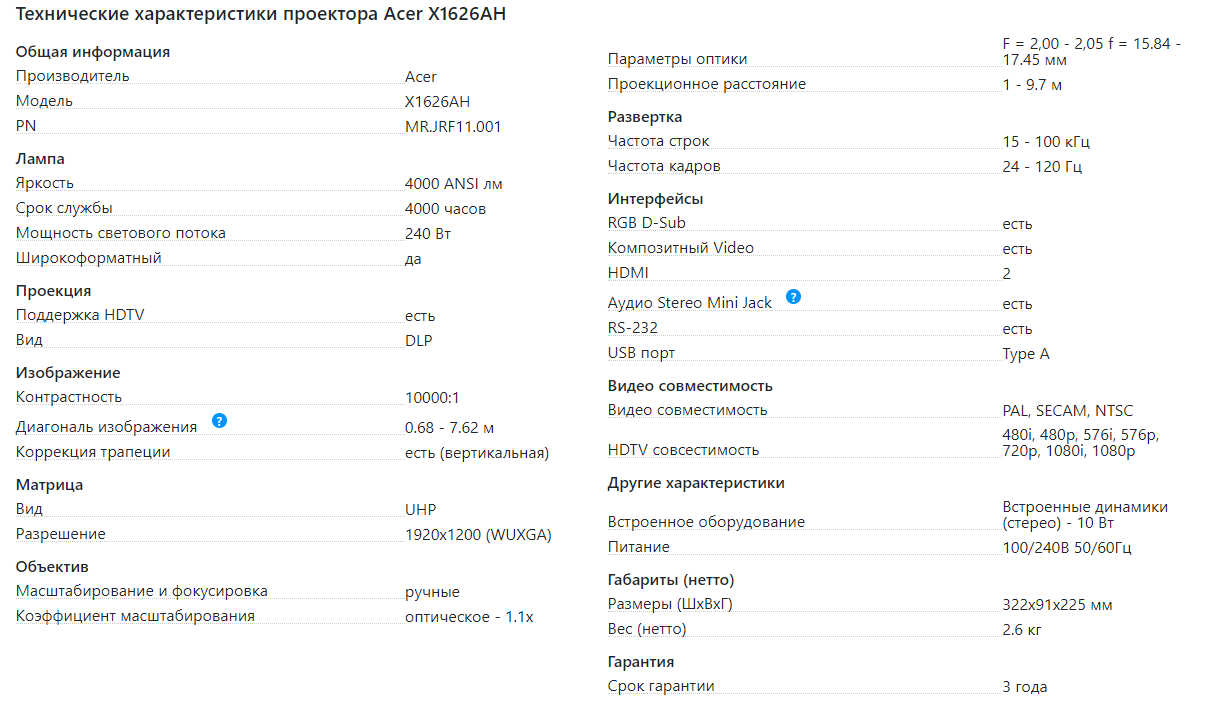Click the Видео совместимость value PAL, SECAM, NTSC
This screenshot has height=717, width=1216.
[1068, 411]
